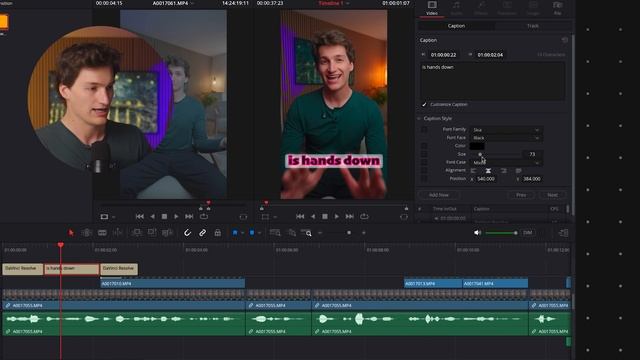
Task: Toggle timeline snapping magnet icon
Action: point(187,233)
